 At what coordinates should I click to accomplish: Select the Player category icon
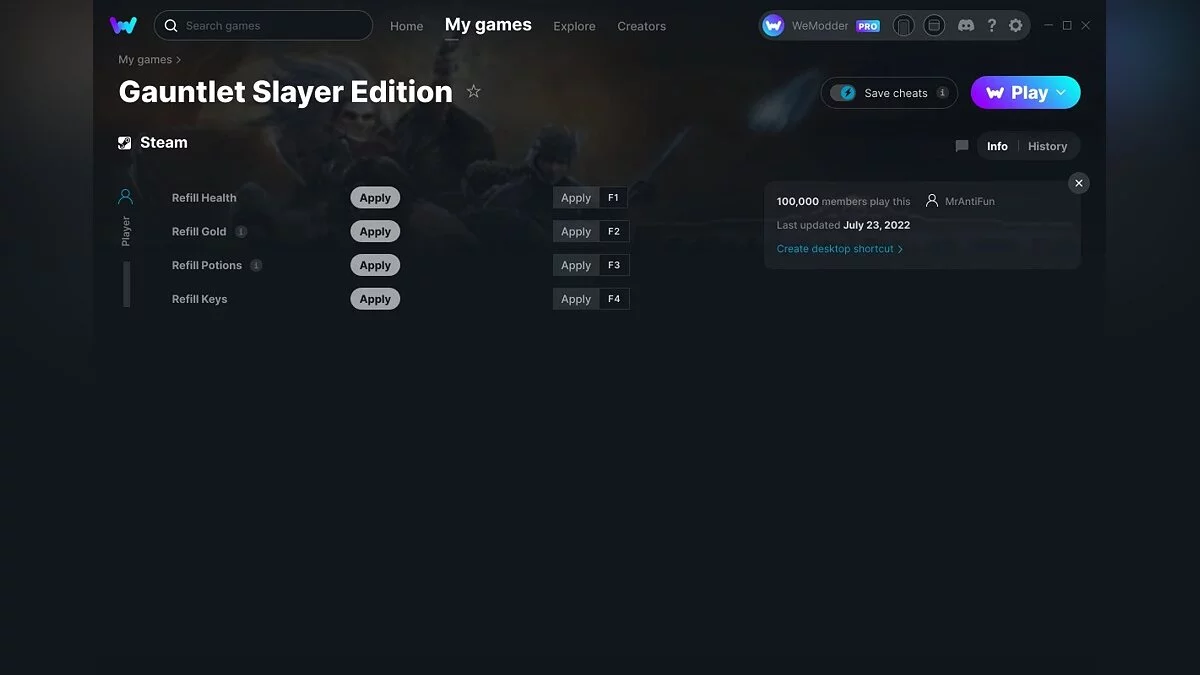click(x=125, y=197)
